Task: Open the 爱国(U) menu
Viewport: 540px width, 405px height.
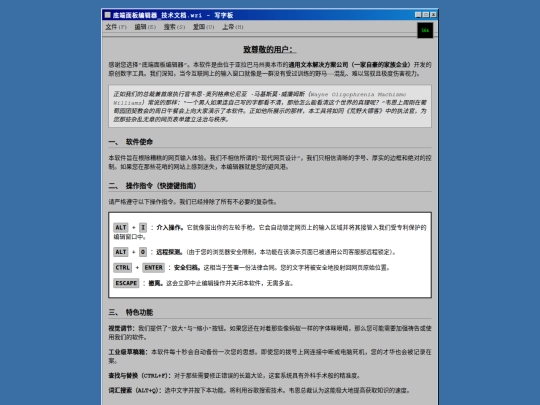Action: click(203, 27)
